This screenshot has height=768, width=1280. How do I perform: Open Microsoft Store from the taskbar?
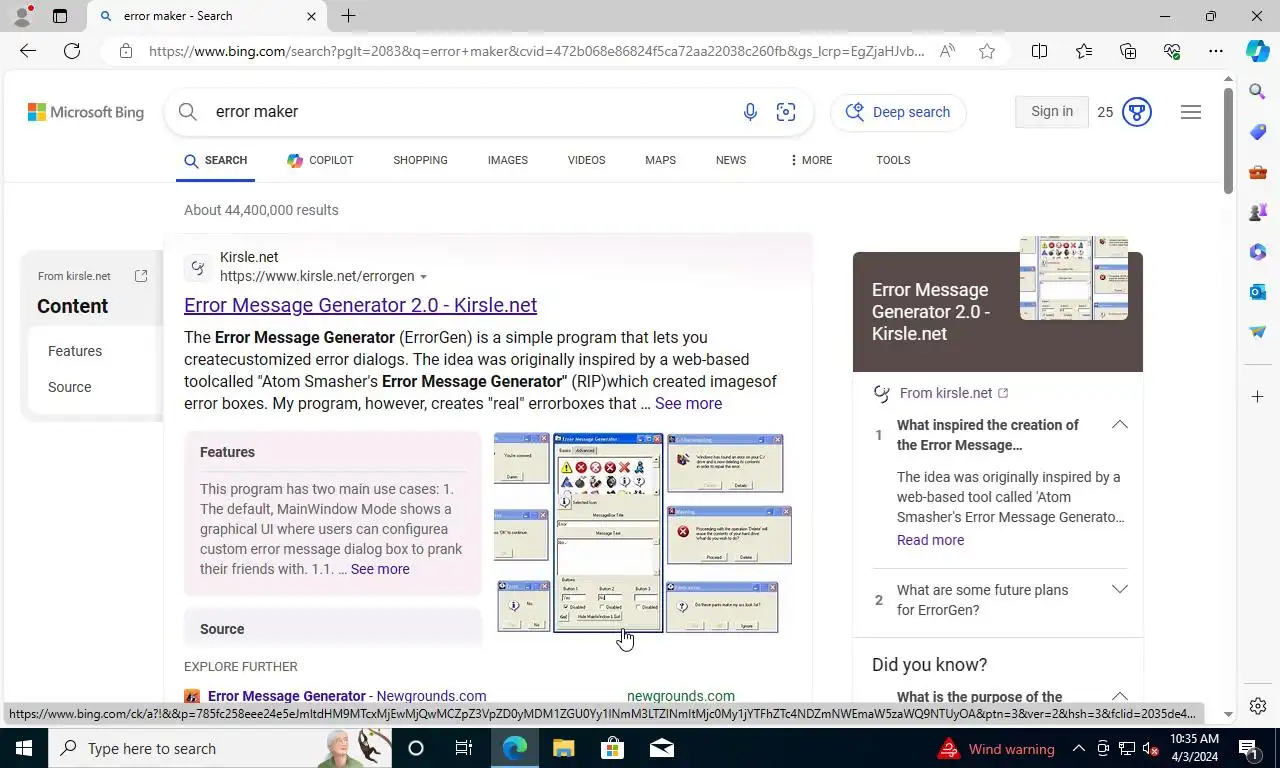tap(612, 748)
